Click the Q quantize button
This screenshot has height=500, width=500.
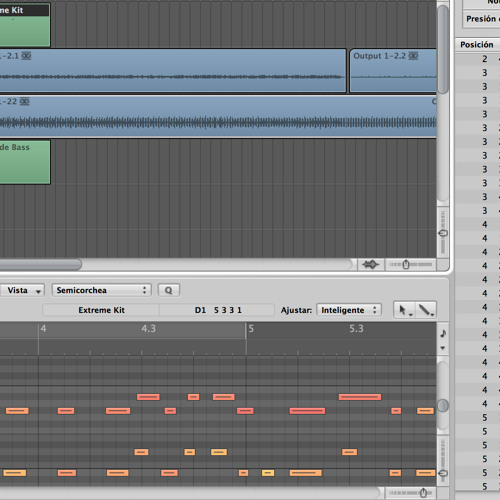tap(169, 290)
